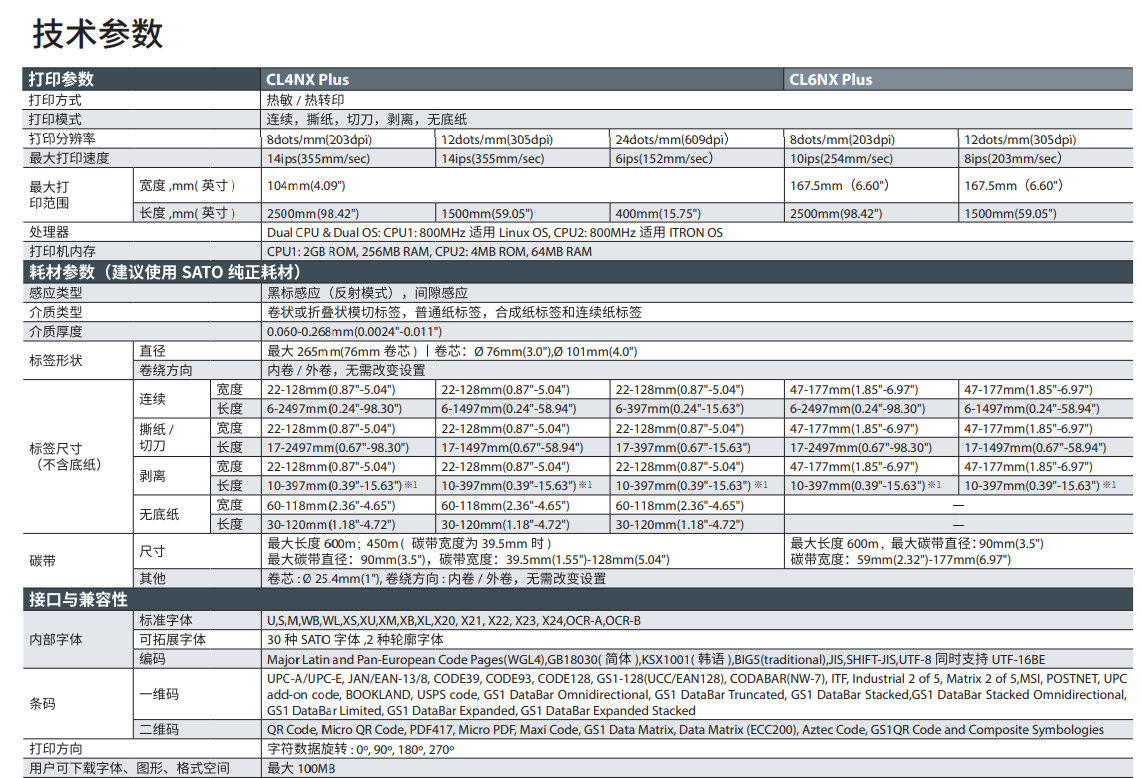Click the 介质厚度 row label
Screen dimensions: 1142x778
click(x=55, y=331)
